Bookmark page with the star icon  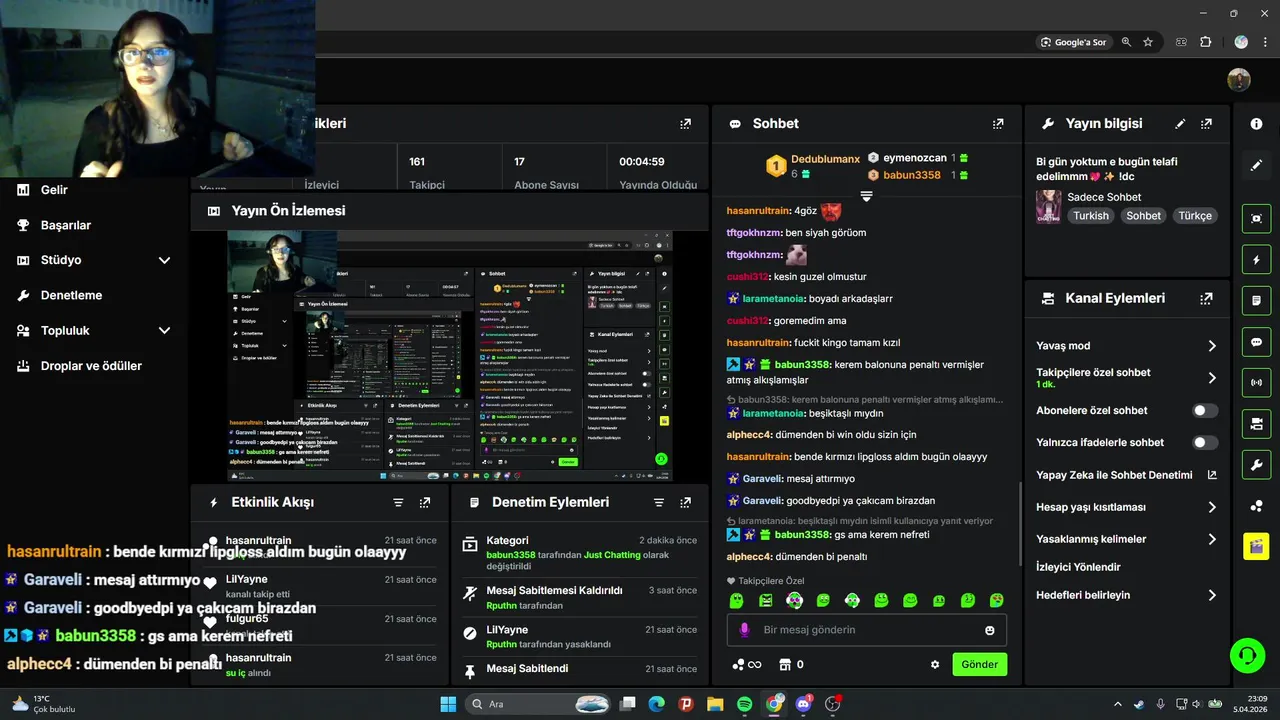tap(1148, 42)
